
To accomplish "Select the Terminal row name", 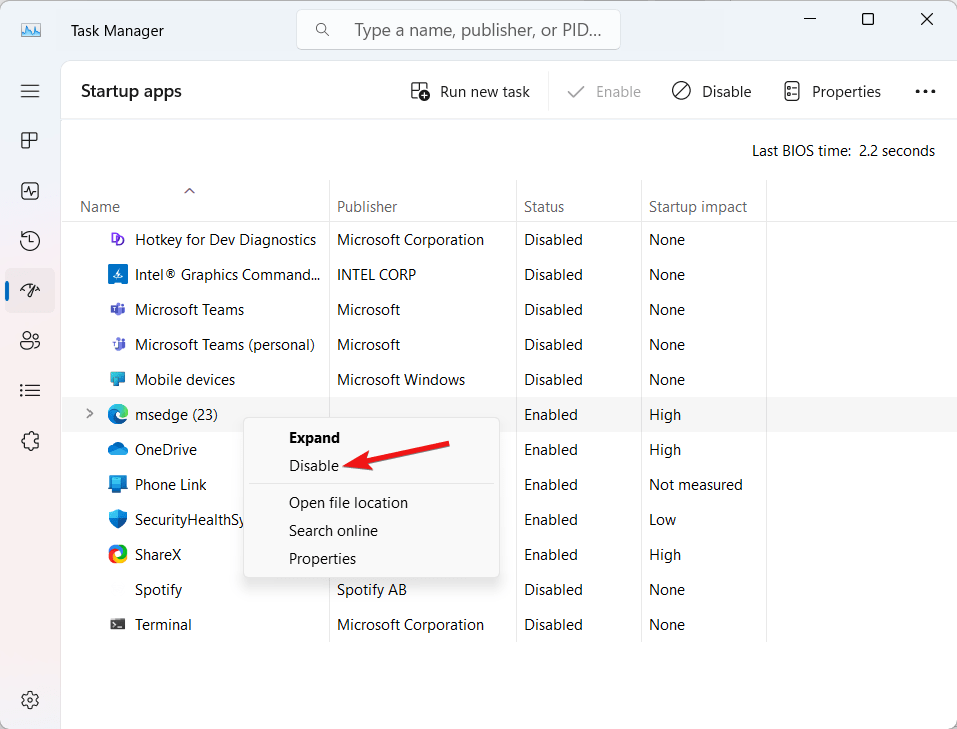I will pyautogui.click(x=163, y=625).
